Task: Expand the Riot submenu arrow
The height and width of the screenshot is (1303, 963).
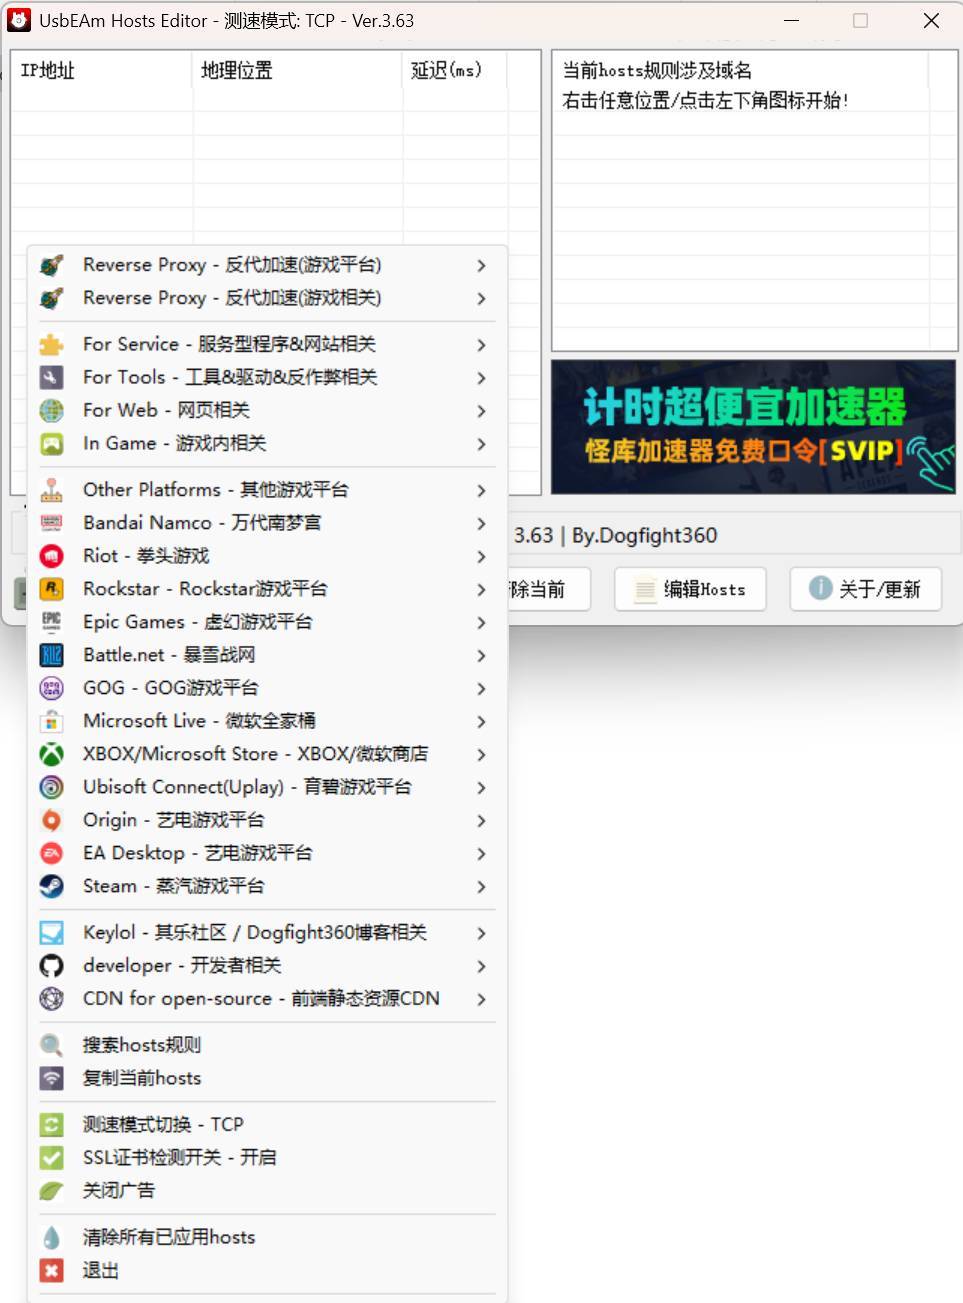Action: tap(481, 556)
